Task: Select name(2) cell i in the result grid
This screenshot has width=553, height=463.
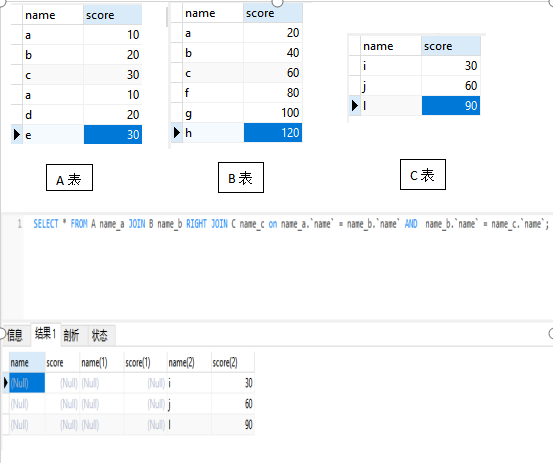Action: pyautogui.click(x=189, y=383)
